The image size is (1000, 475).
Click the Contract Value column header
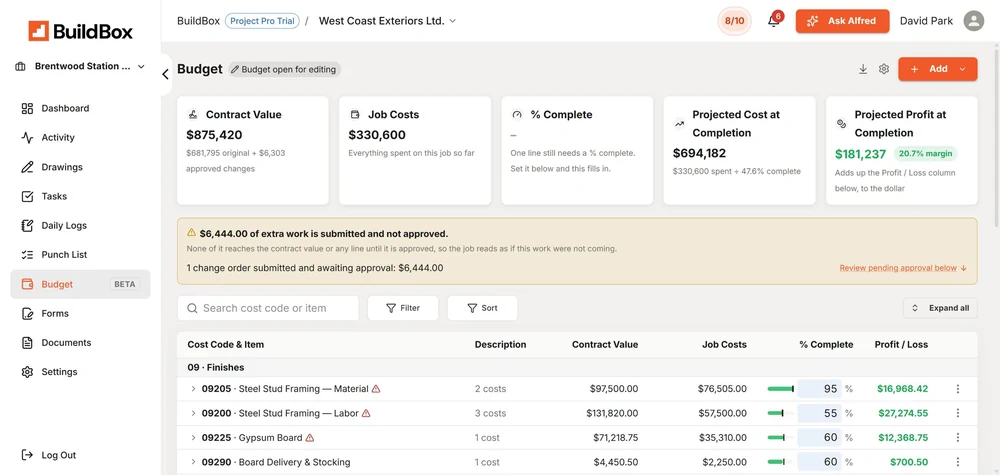click(605, 344)
